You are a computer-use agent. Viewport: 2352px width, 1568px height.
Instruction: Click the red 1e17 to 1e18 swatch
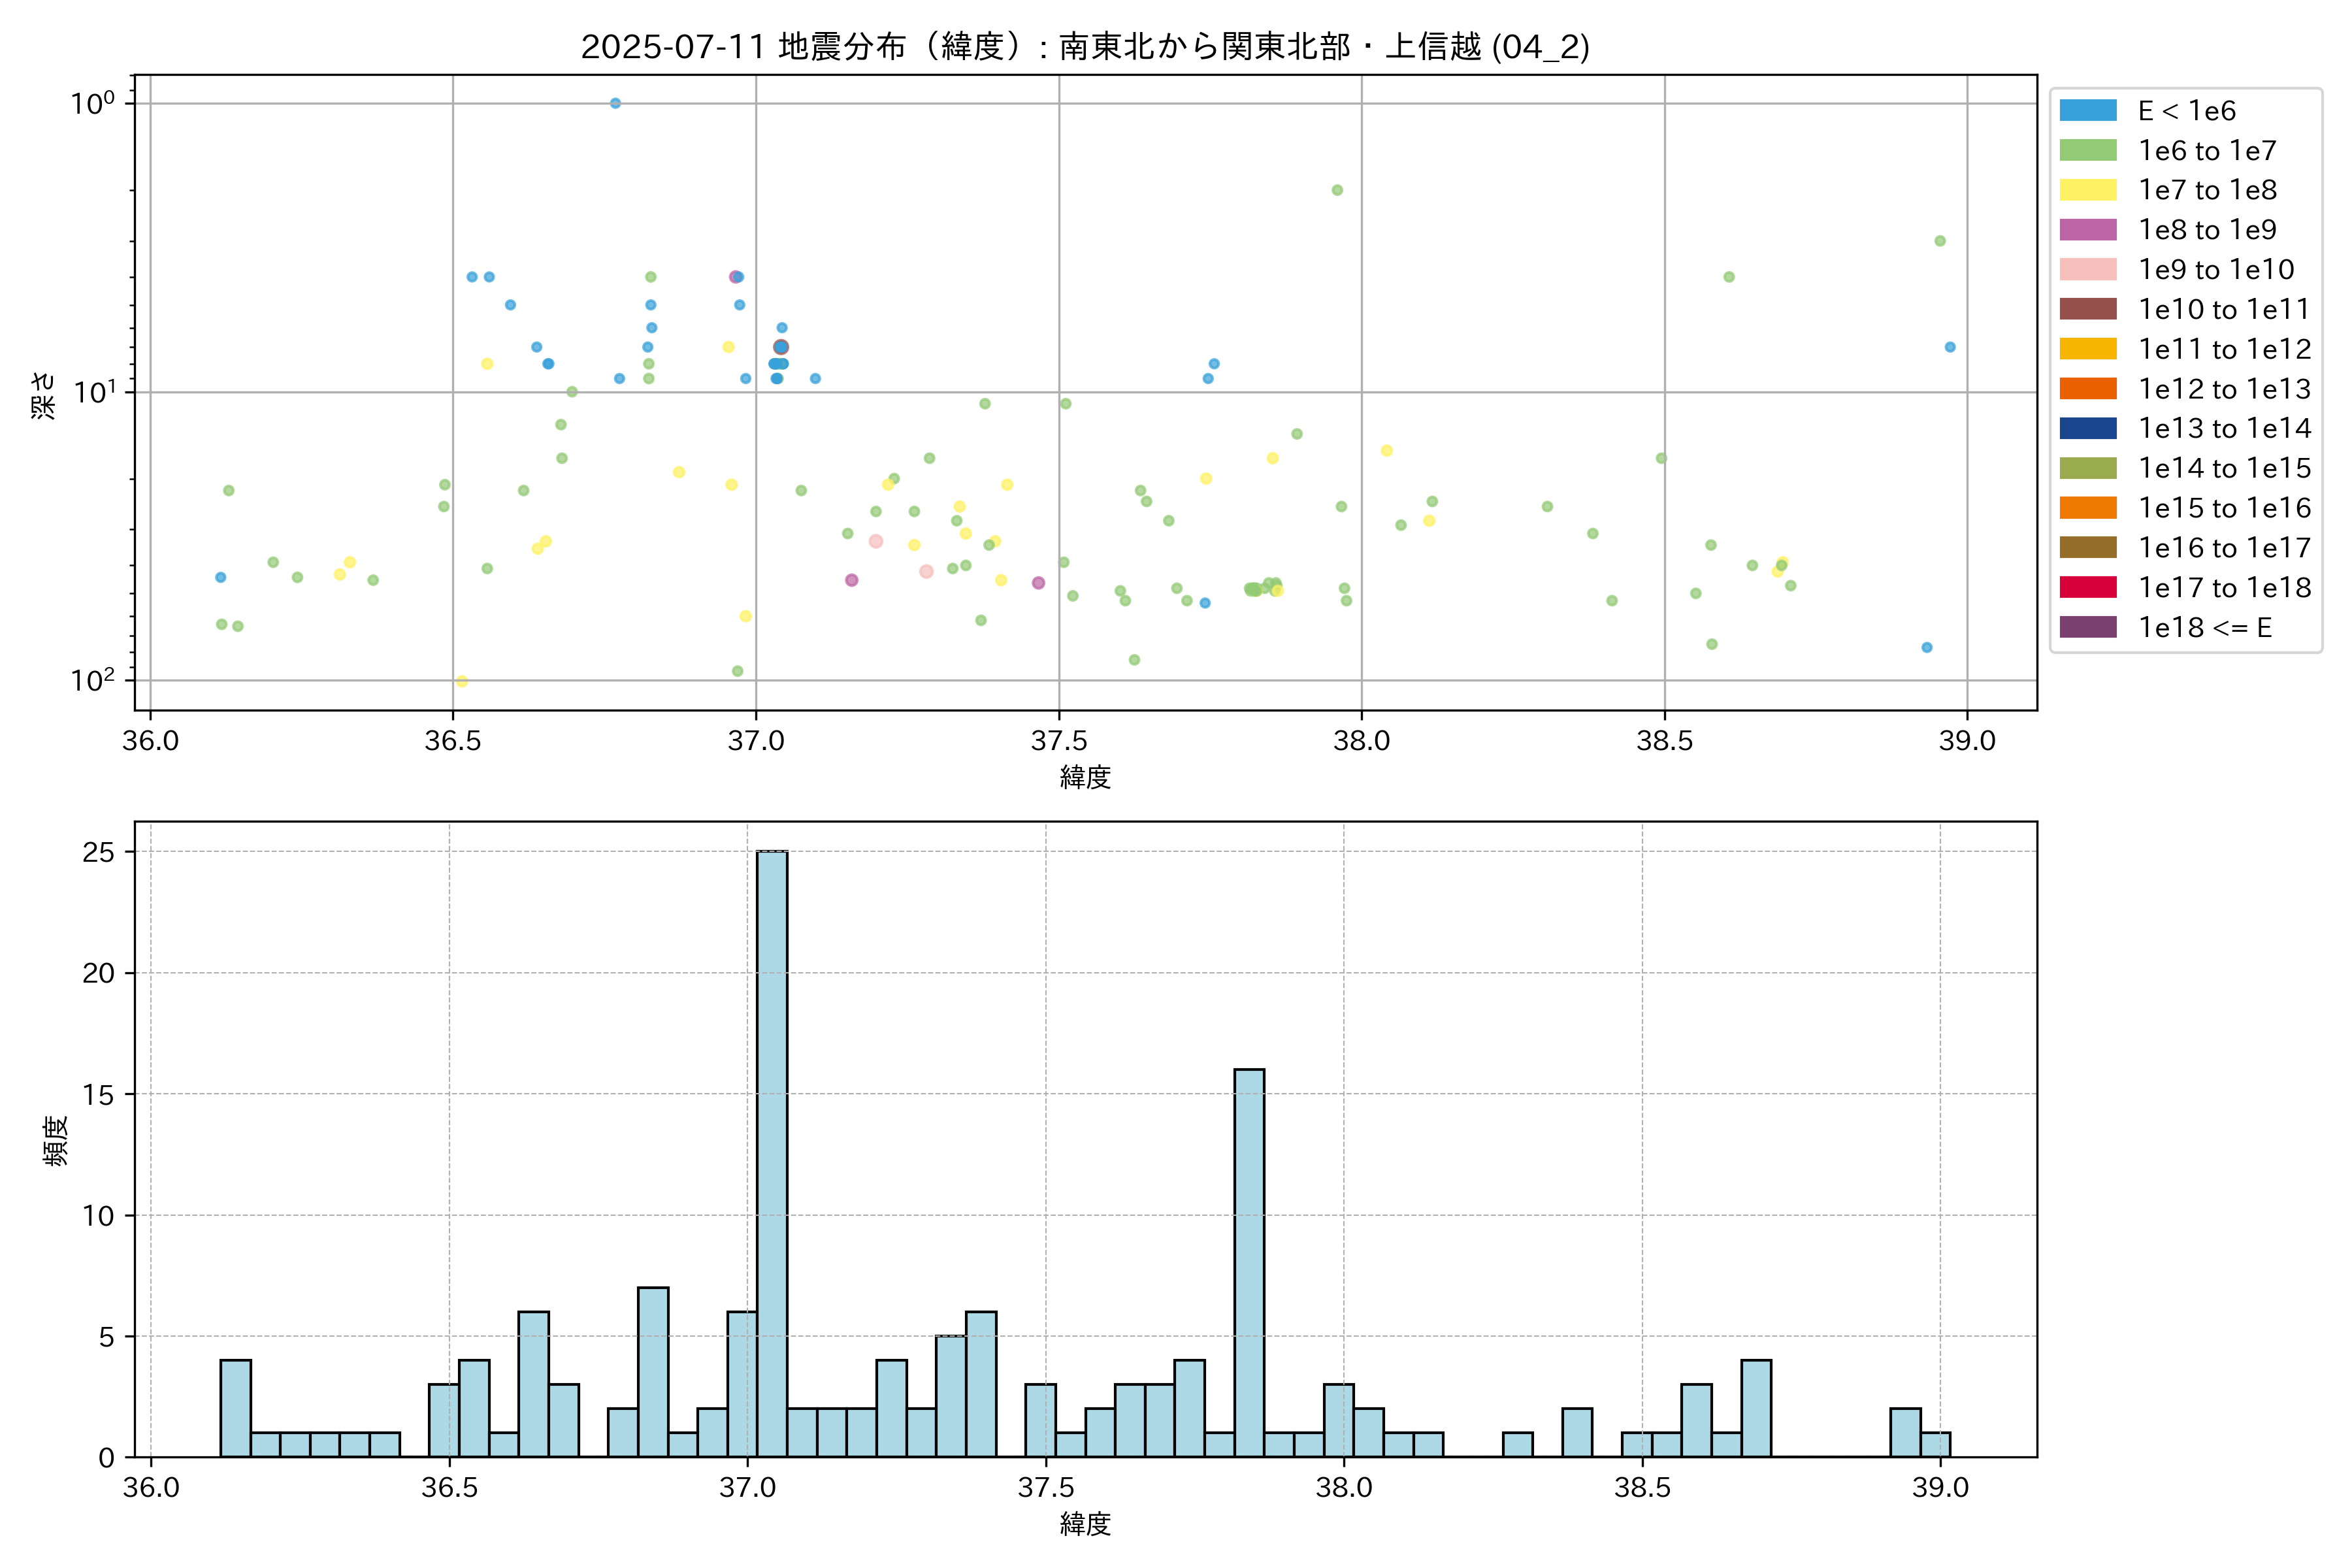(2088, 588)
